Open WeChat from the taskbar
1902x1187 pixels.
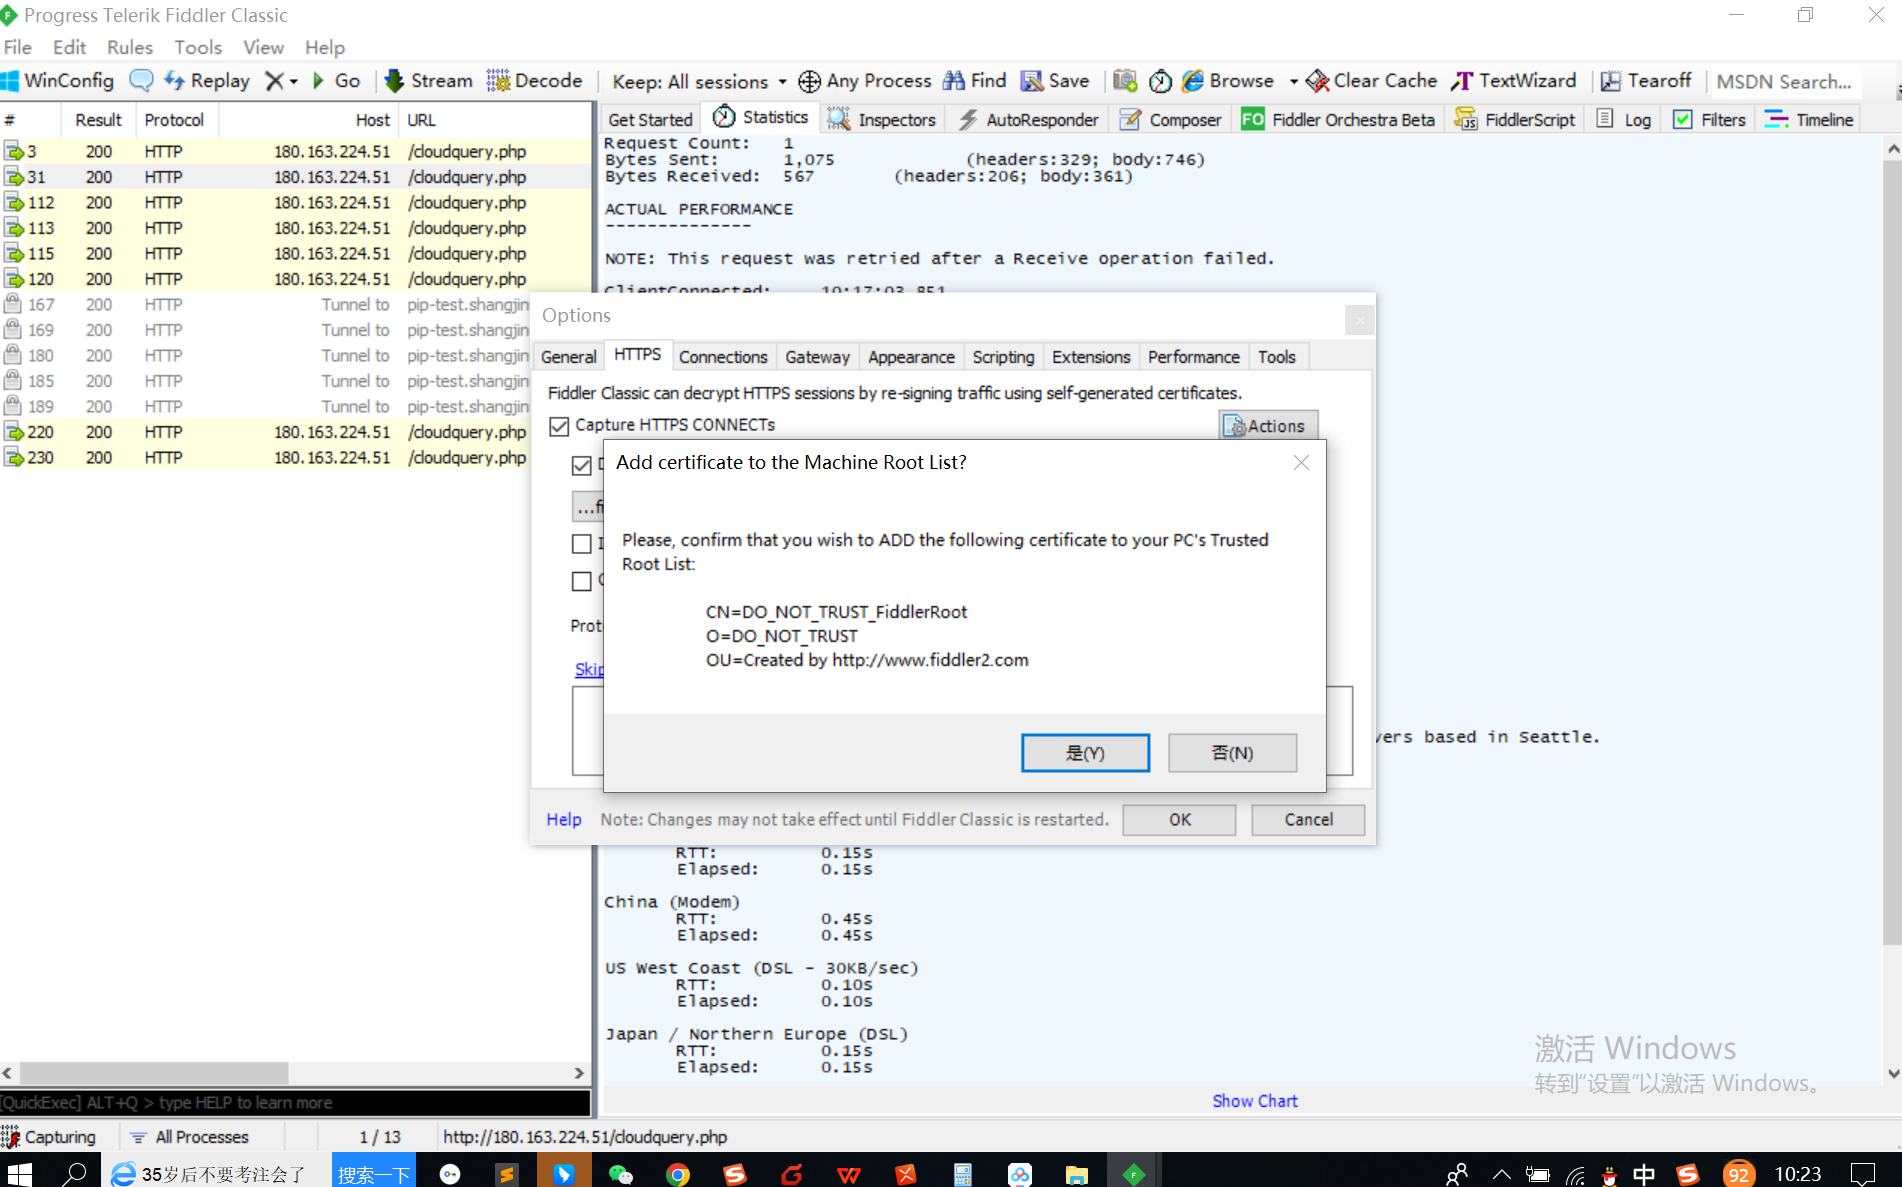click(x=620, y=1174)
